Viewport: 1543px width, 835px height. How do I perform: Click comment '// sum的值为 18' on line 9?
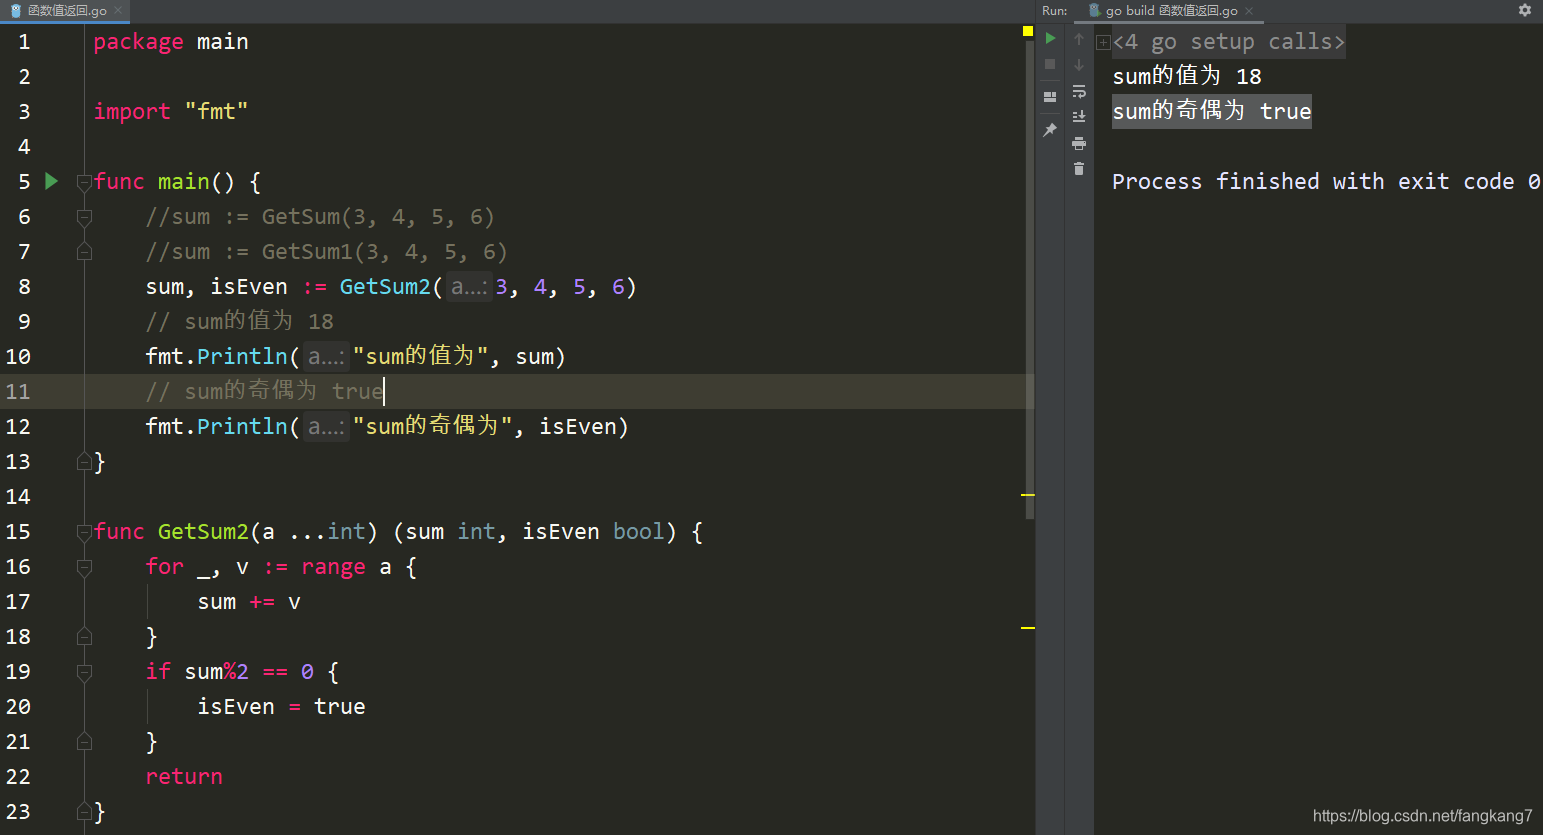tap(239, 322)
